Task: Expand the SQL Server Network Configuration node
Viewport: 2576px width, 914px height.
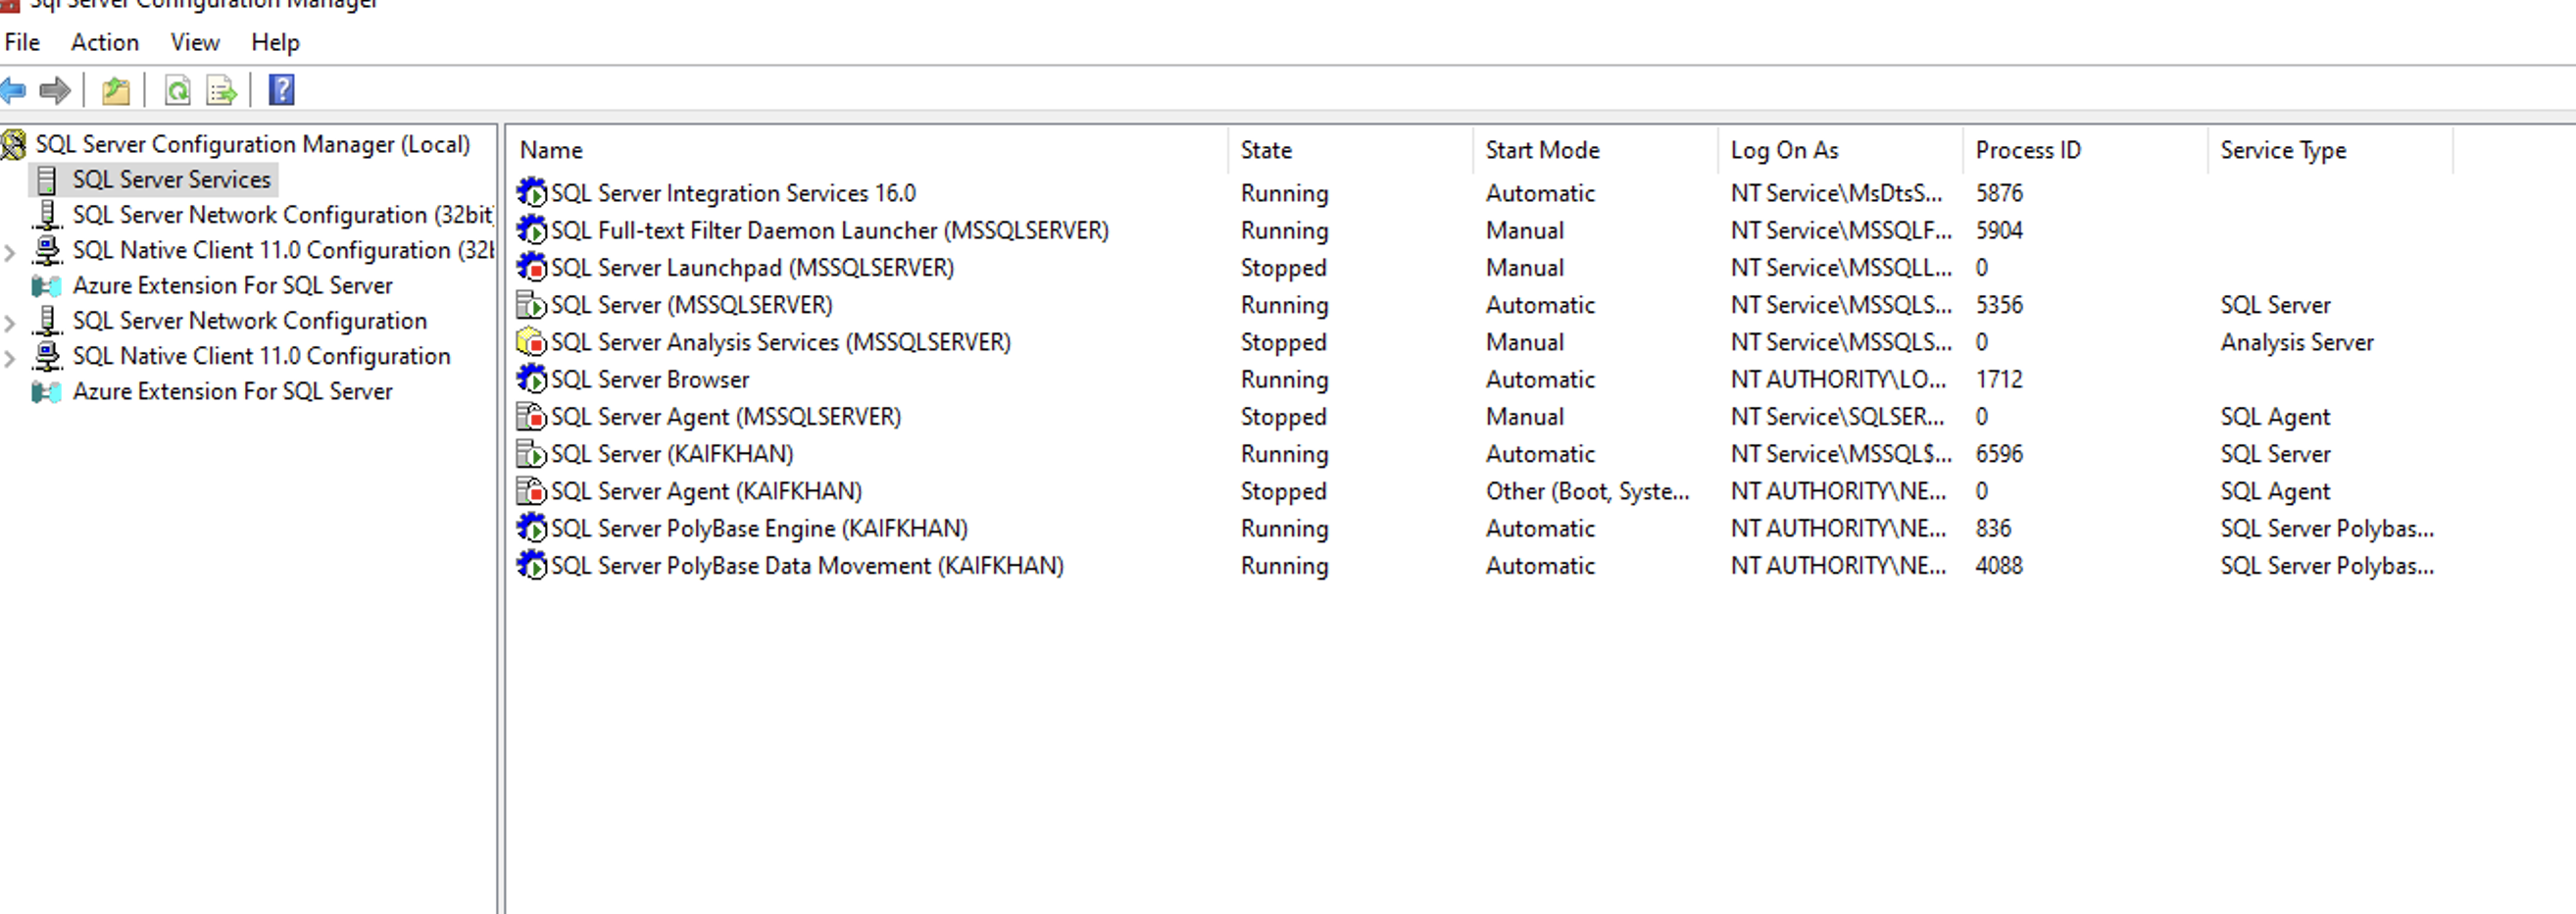Action: tap(10, 323)
